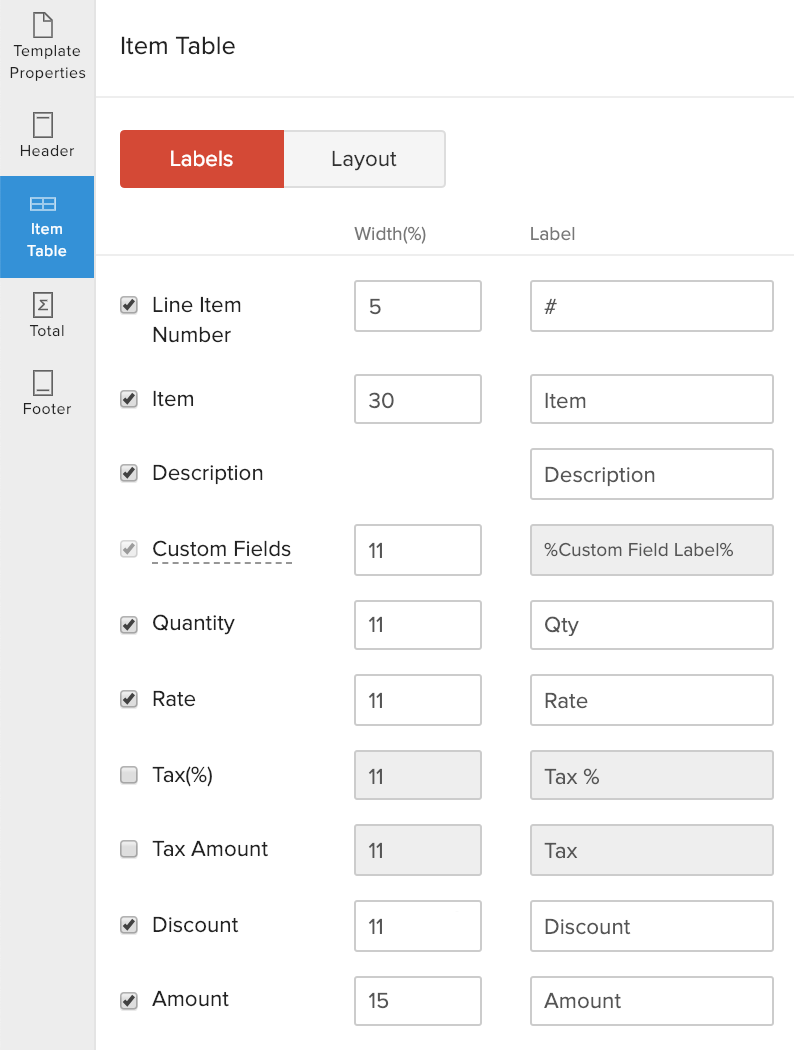This screenshot has height=1050, width=794.
Task: Click the Rate label input box
Action: pyautogui.click(x=651, y=700)
